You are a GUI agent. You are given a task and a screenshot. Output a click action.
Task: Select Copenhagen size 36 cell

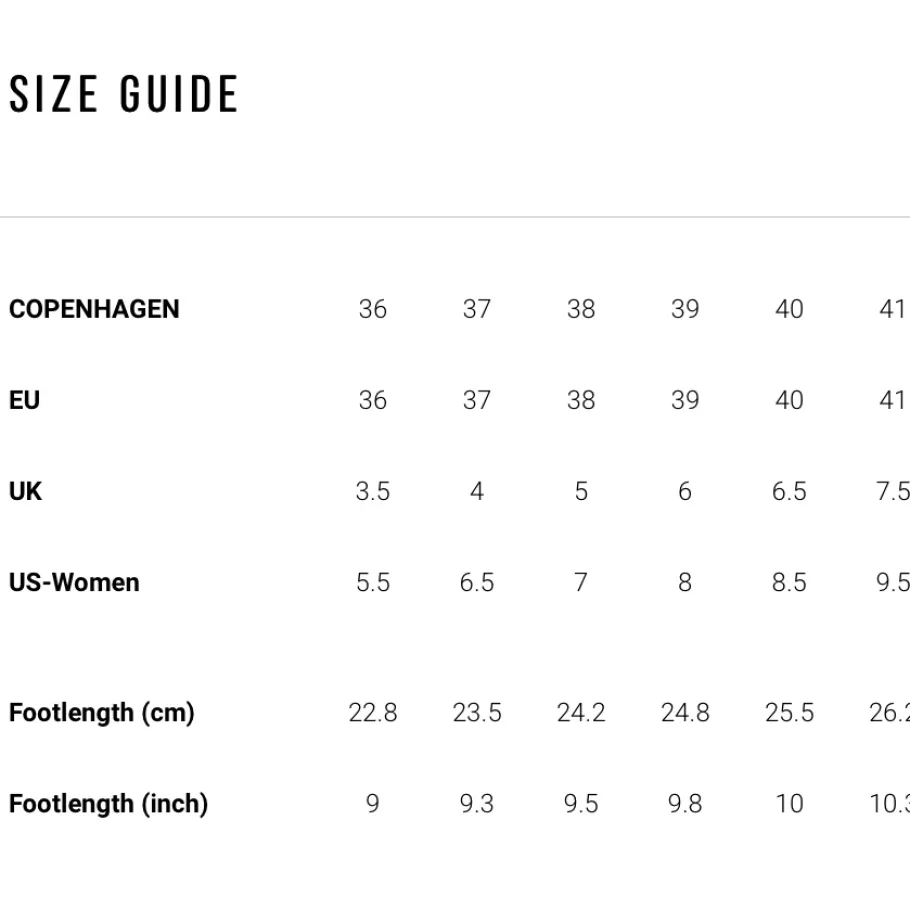[373, 309]
